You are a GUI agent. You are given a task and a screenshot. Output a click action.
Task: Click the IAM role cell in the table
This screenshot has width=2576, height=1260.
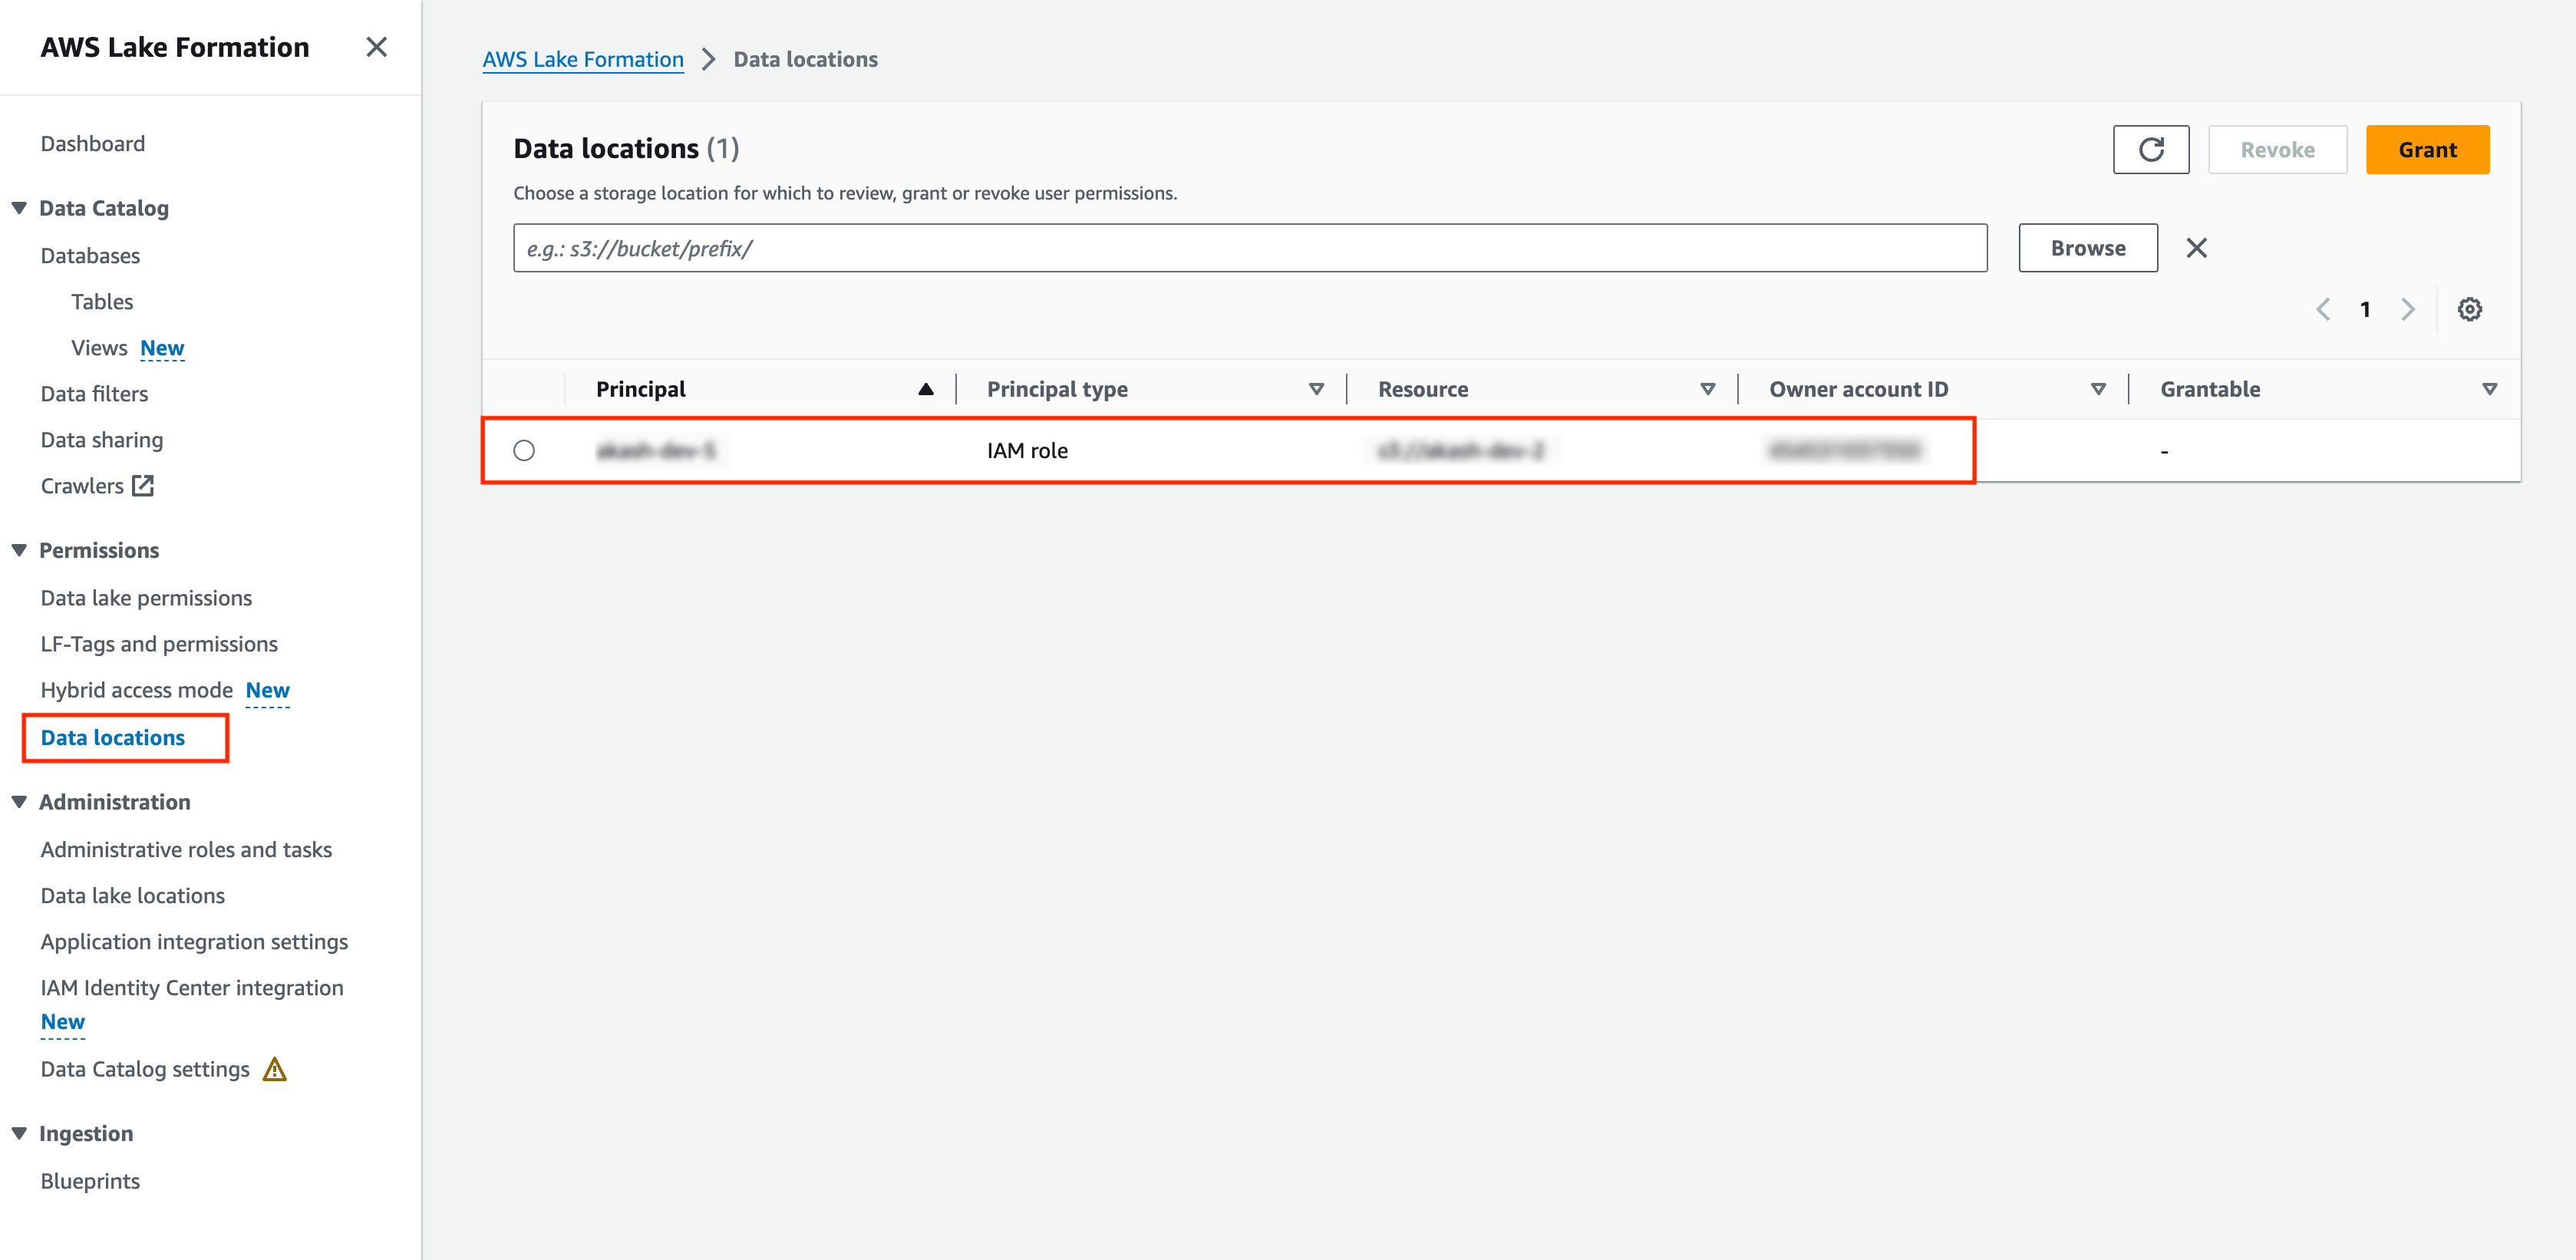(1027, 451)
